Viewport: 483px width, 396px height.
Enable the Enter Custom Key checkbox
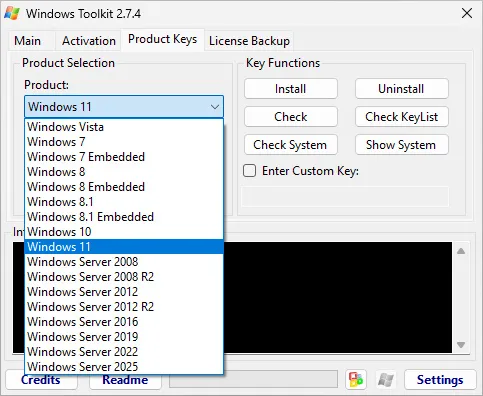pyautogui.click(x=249, y=171)
